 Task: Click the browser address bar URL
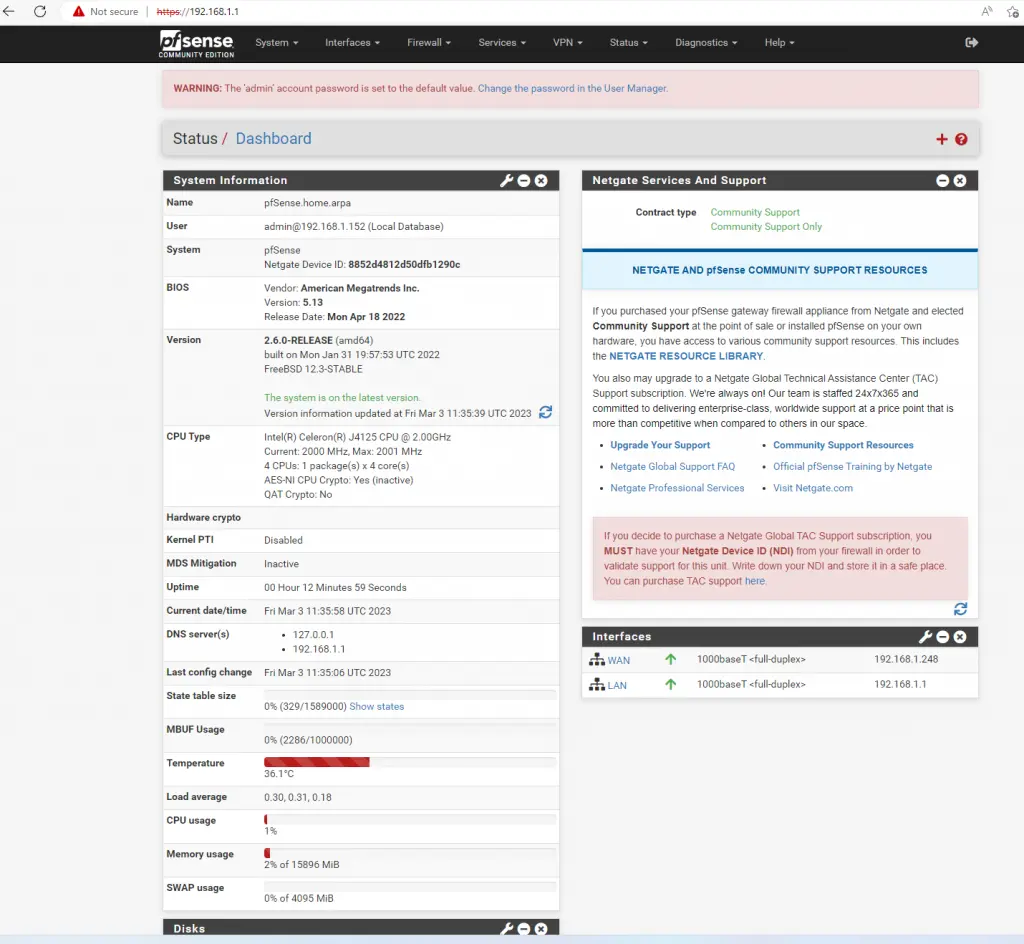[198, 12]
